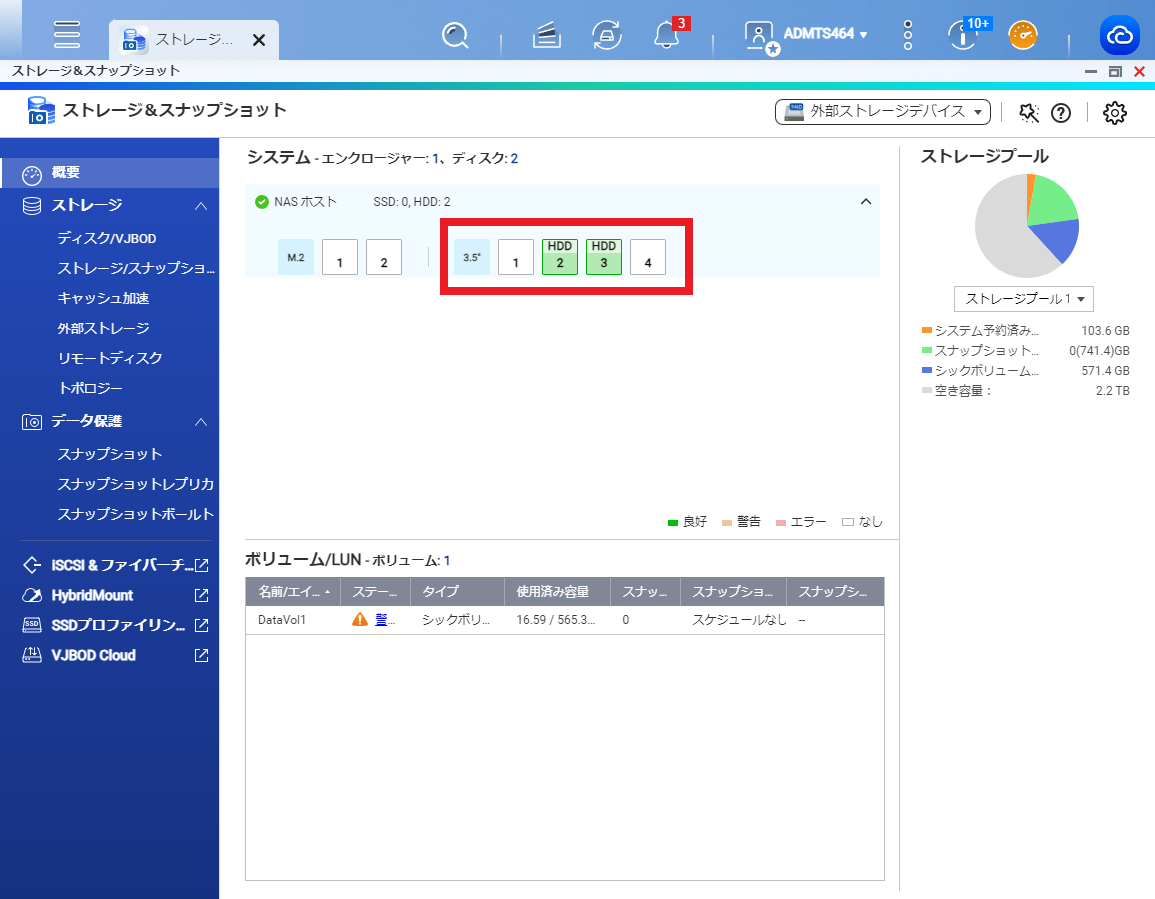The width and height of the screenshot is (1155, 899).
Task: Click blue シックボリューム legend swatch
Action: tap(927, 370)
